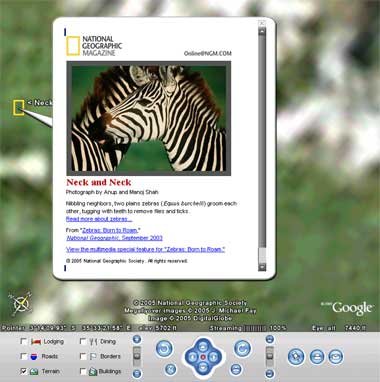380x382 pixels.
Task: Toggle the Terrain checkbox
Action: (24, 371)
